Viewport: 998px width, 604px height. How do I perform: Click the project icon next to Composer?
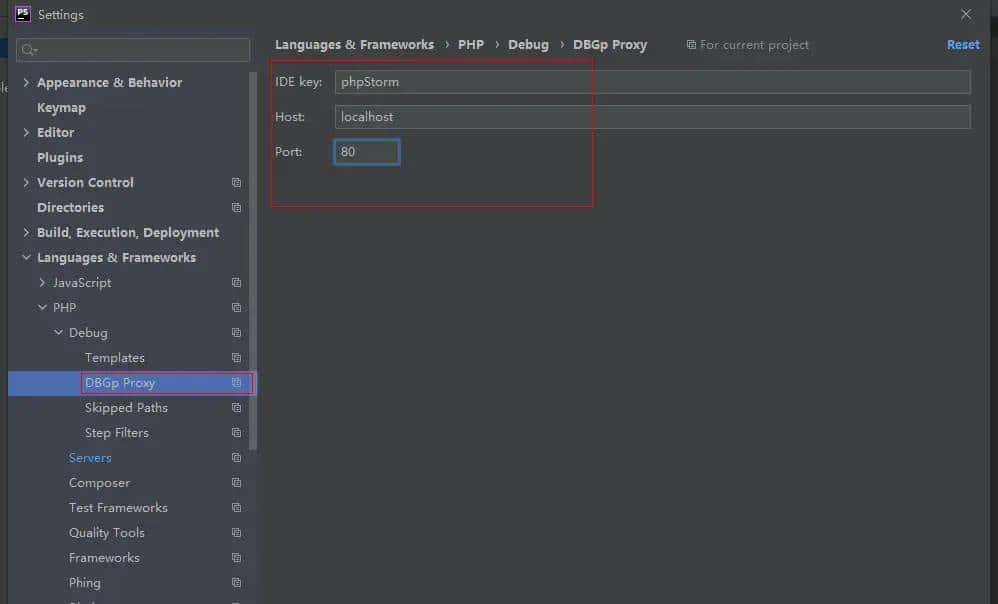tap(236, 482)
